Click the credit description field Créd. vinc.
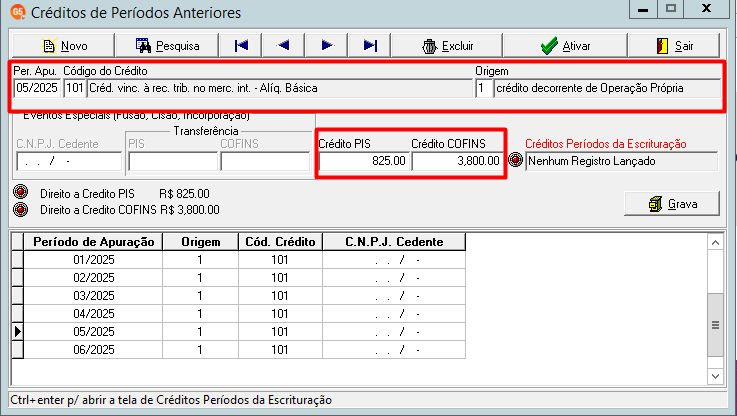Image resolution: width=737 pixels, height=416 pixels. point(280,88)
